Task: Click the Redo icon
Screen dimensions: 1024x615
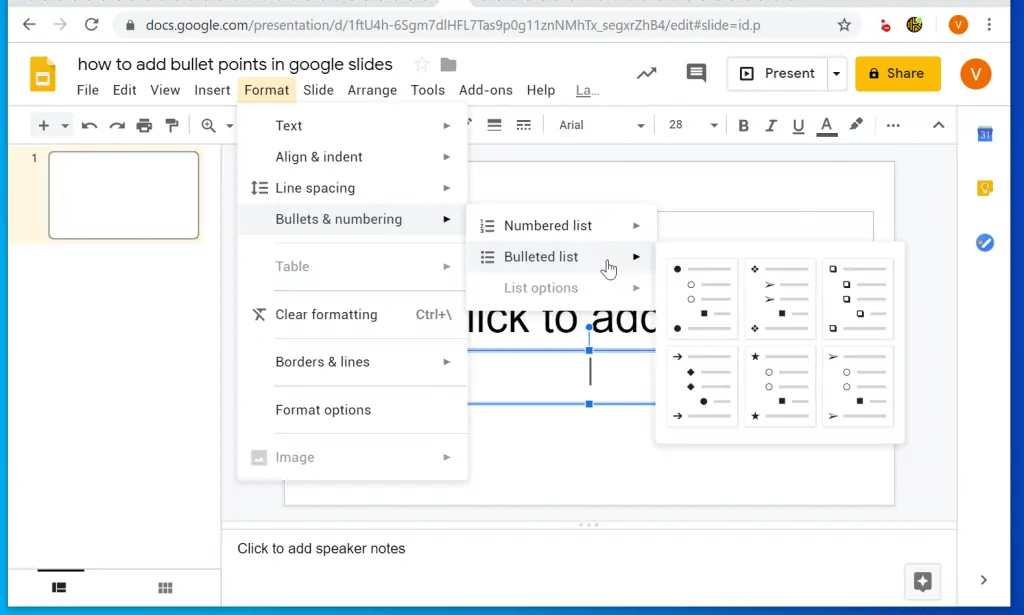Action: [x=117, y=125]
